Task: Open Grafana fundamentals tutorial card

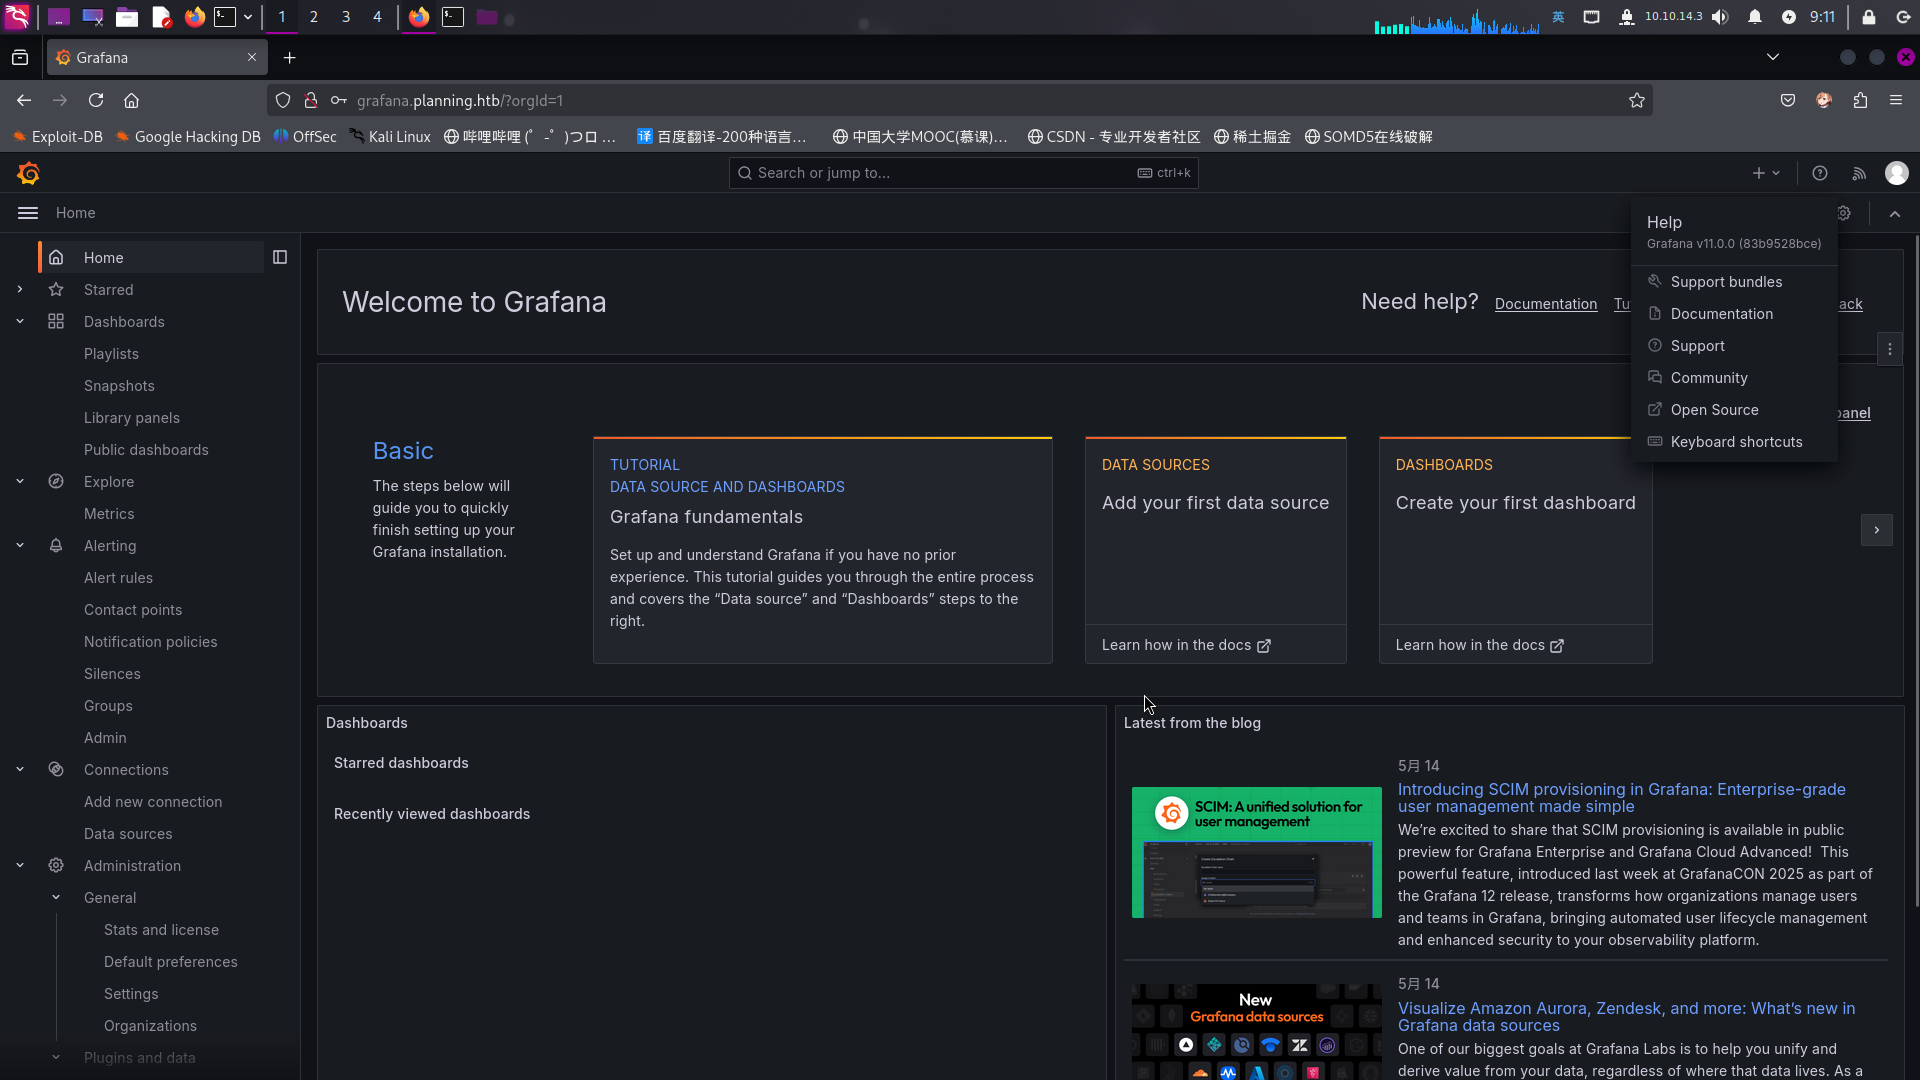Action: pyautogui.click(x=822, y=550)
